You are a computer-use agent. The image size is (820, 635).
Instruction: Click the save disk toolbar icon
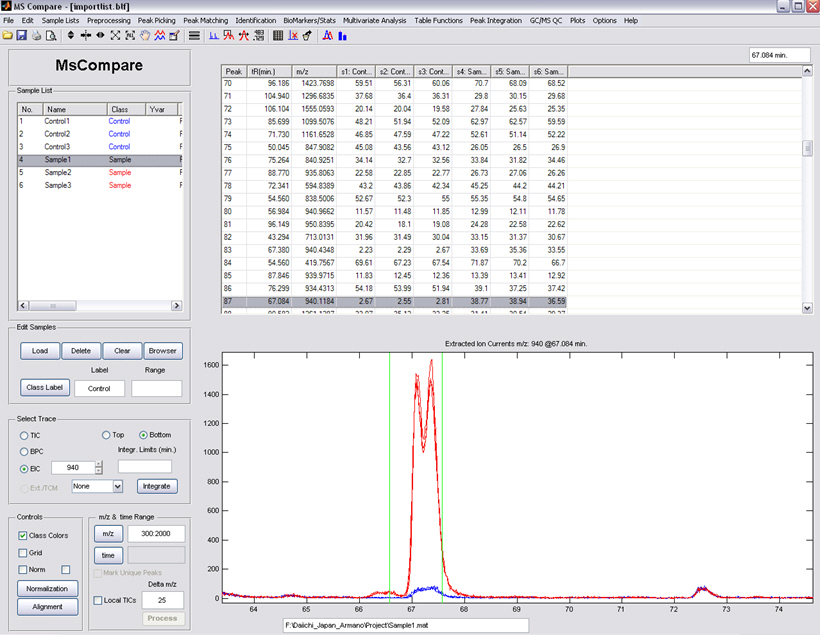click(22, 35)
